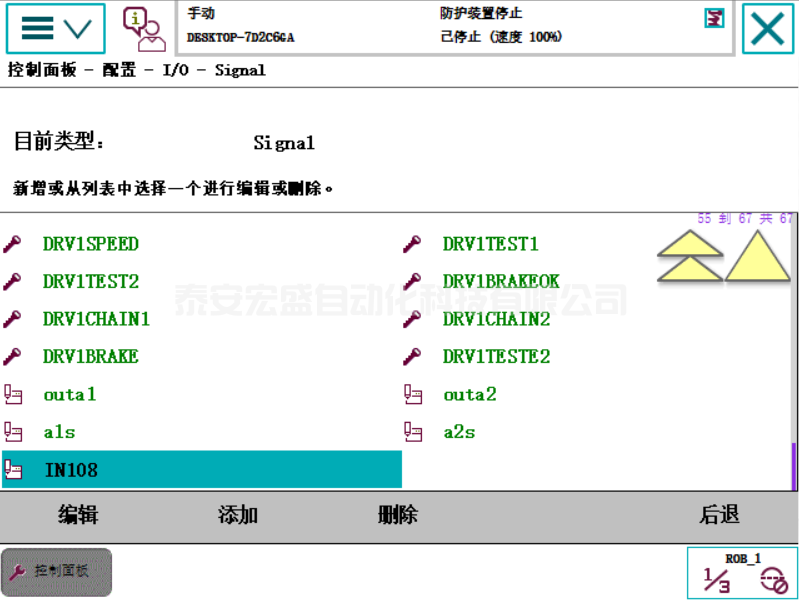This screenshot has height=600, width=799.
Task: Click the 编辑 (Edit) button
Action: [x=78, y=515]
